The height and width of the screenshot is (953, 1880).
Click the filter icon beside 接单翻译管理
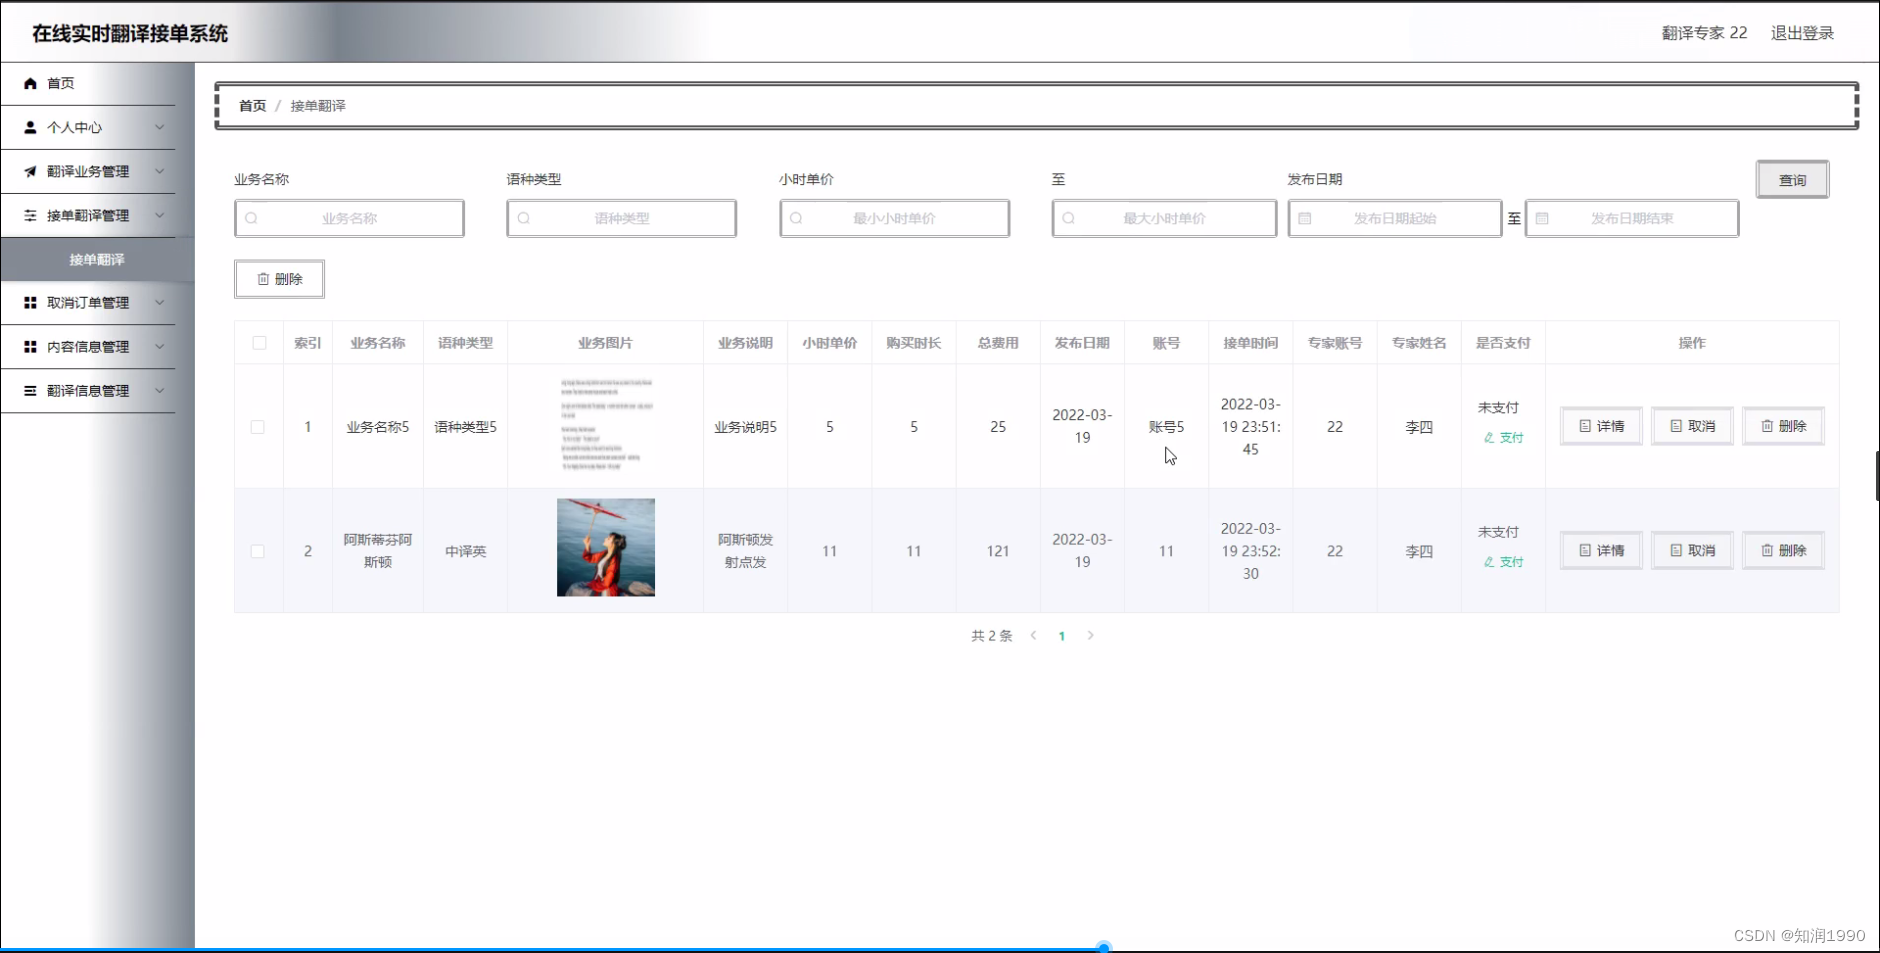click(31, 215)
